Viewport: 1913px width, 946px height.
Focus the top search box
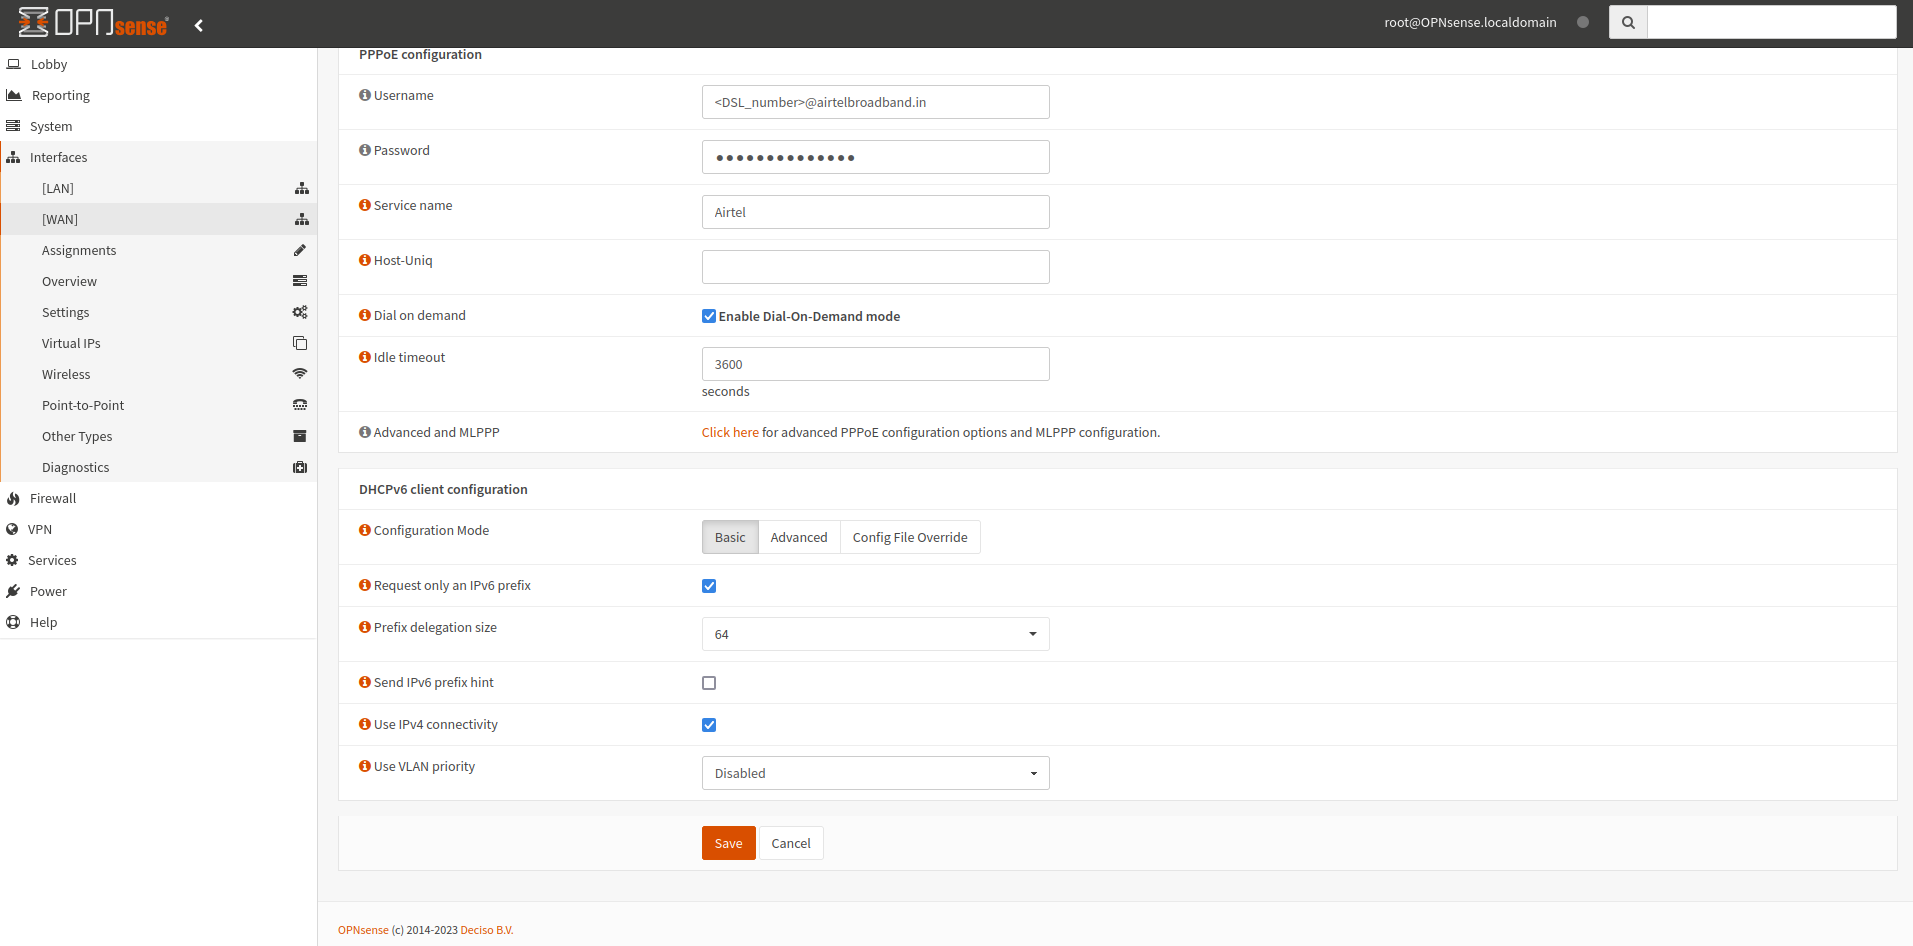click(x=1771, y=22)
